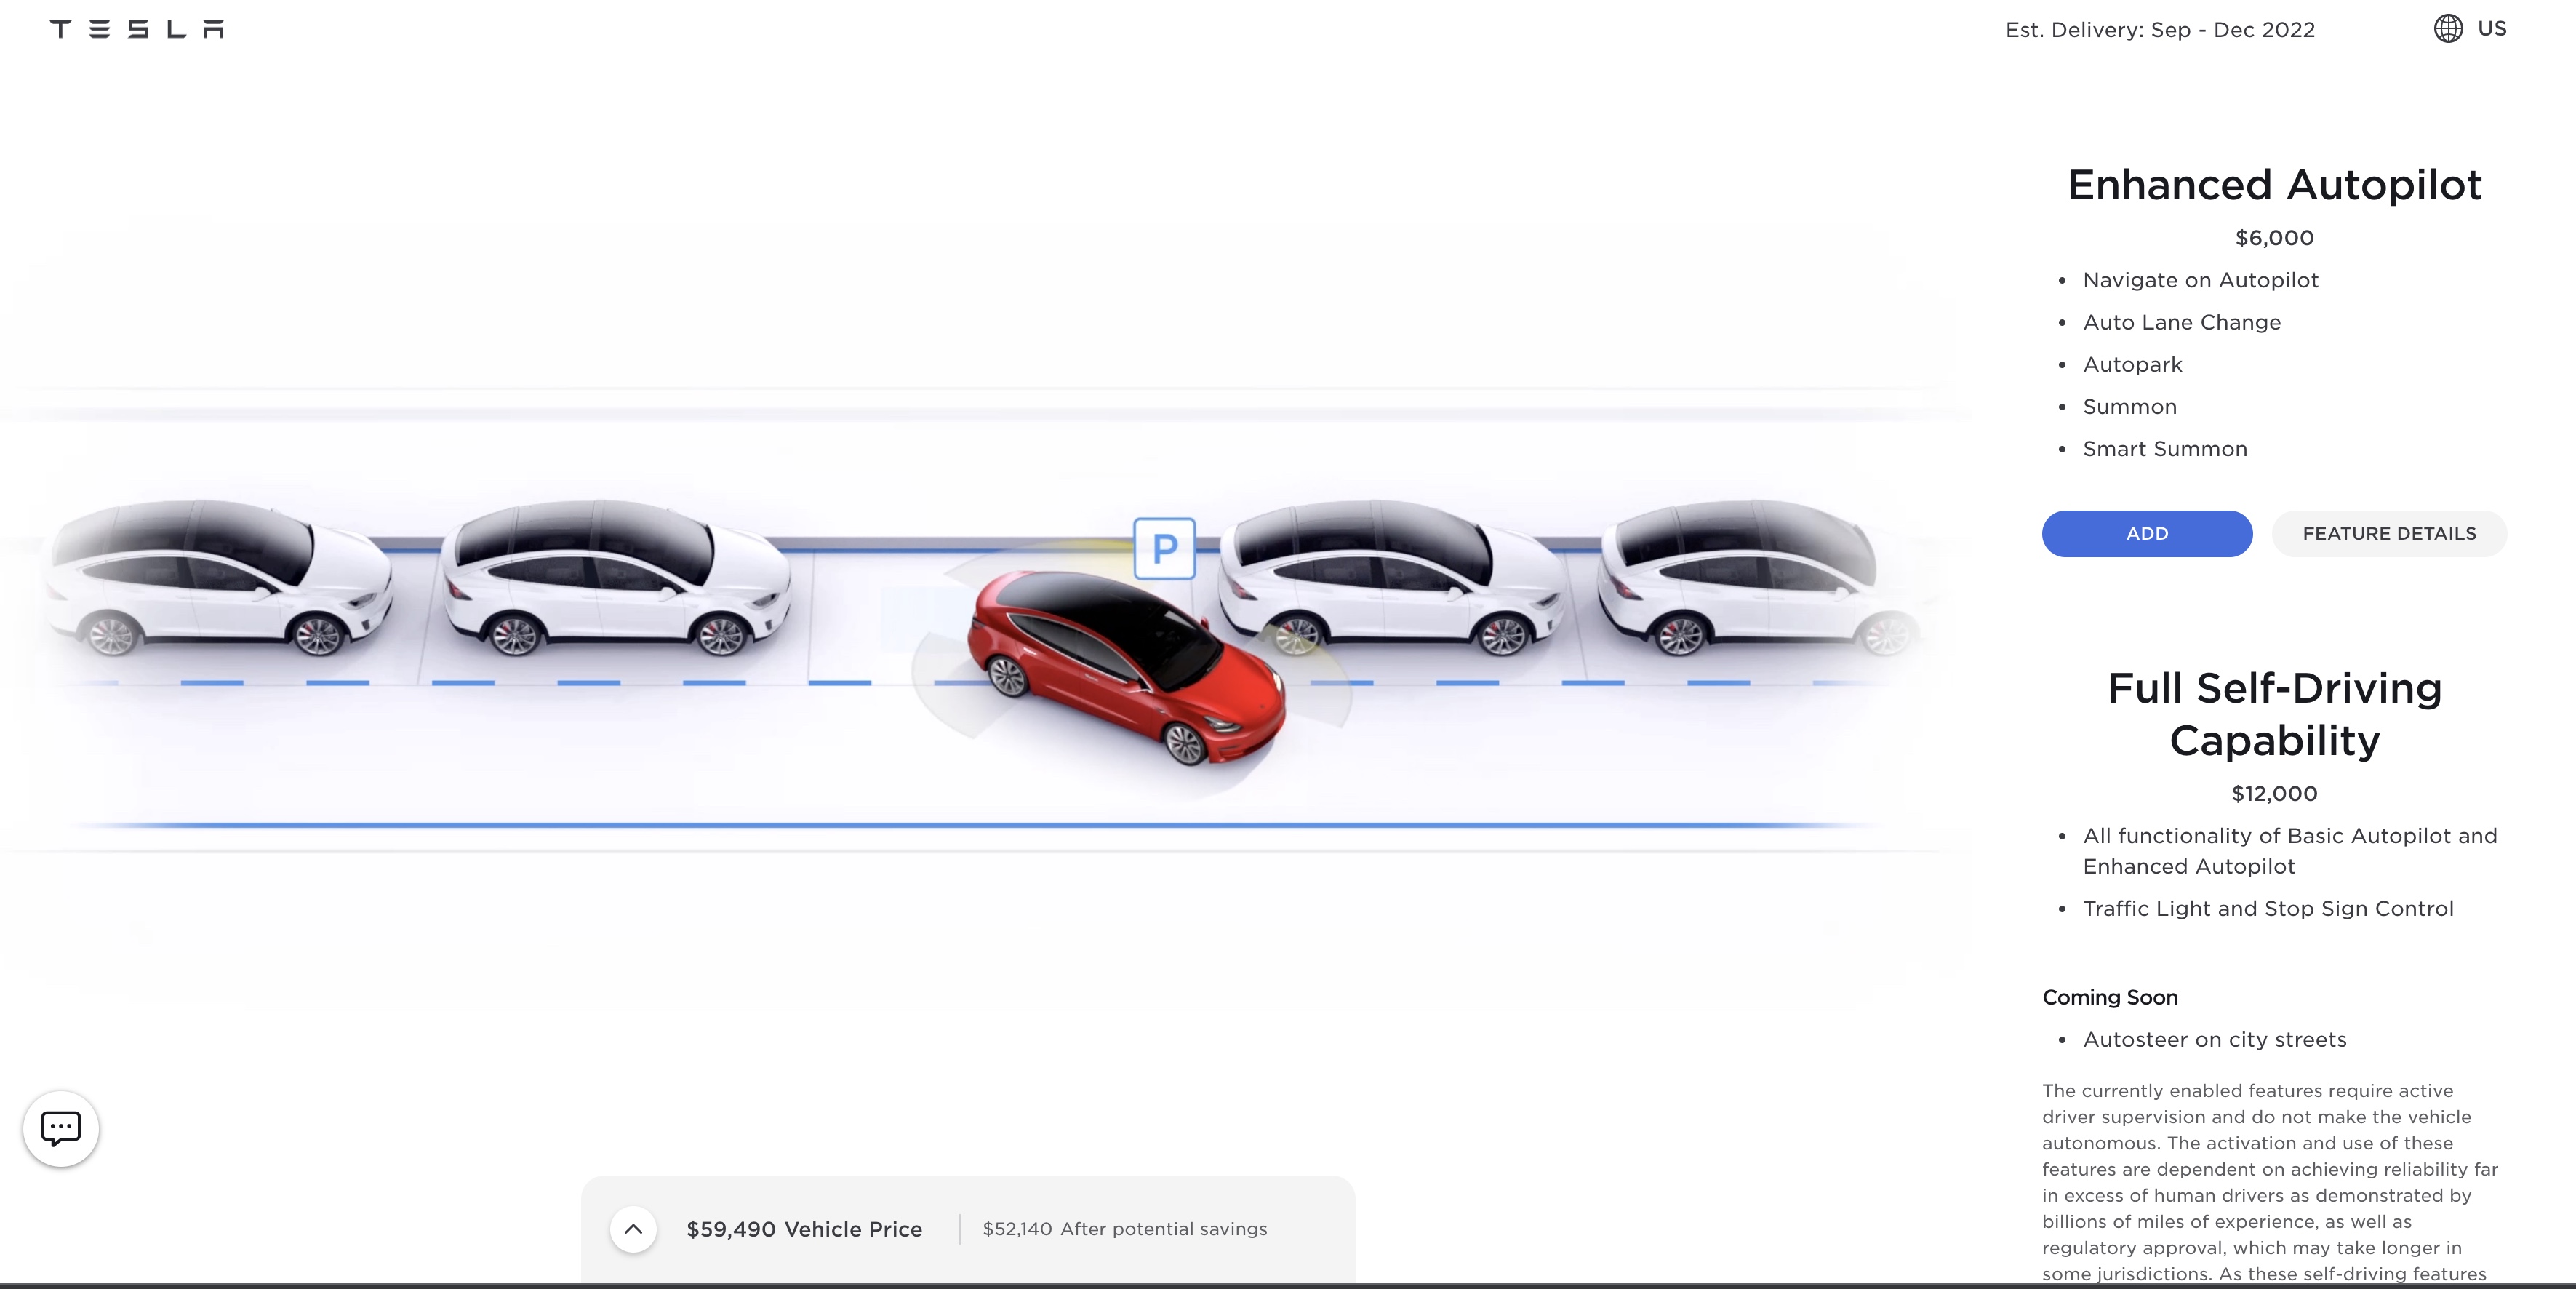The width and height of the screenshot is (2576, 1289).
Task: Click '$59,490 Vehicle Price' label
Action: (x=804, y=1228)
